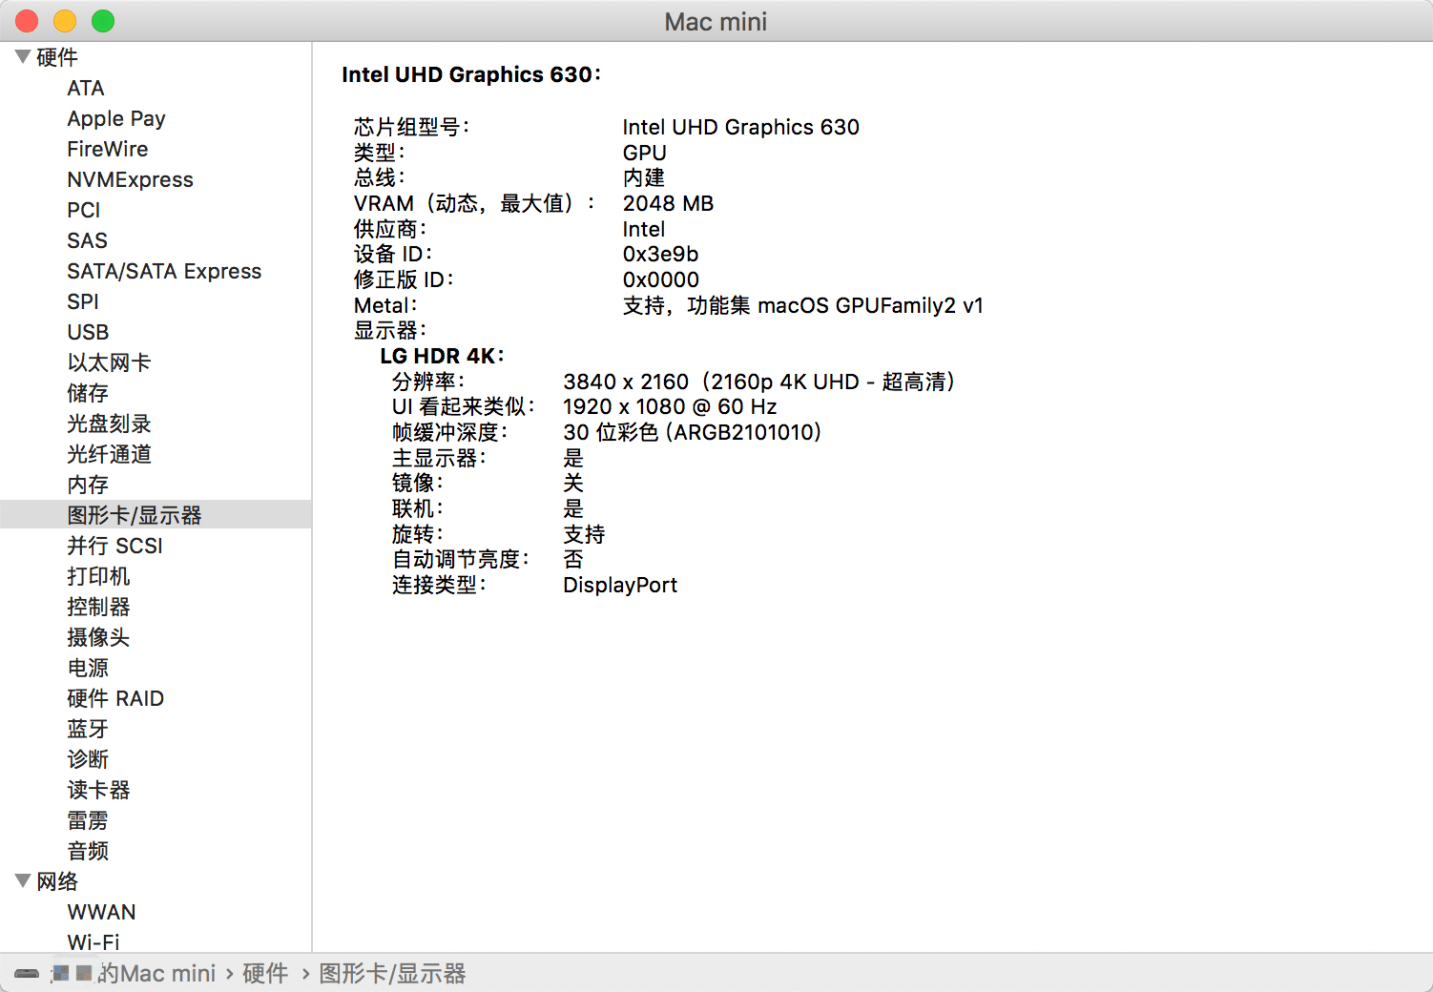Click the device ID value 0x3e9b
Image resolution: width=1433 pixels, height=992 pixels.
[x=660, y=254]
